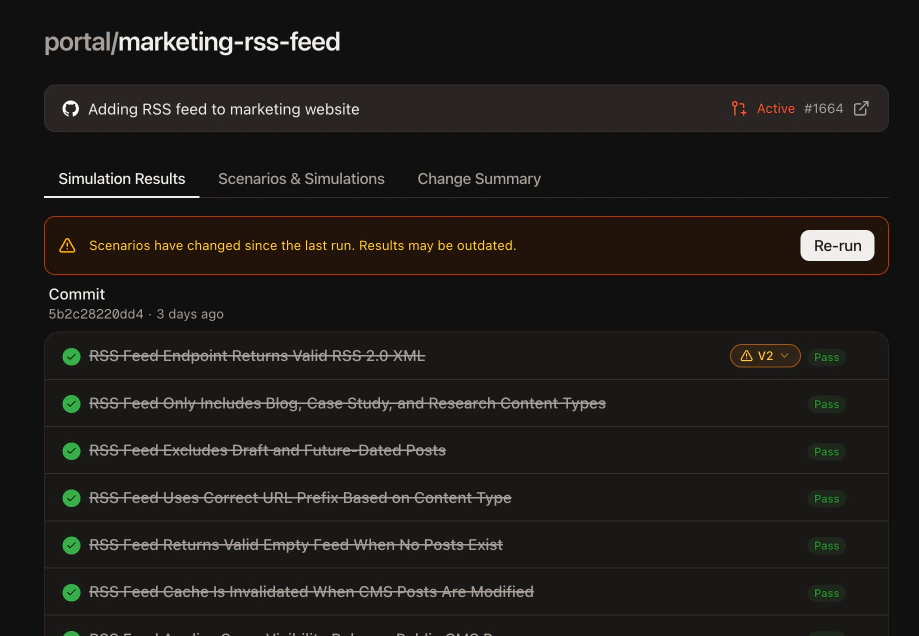Toggle the pass check on Valid Empty Feed scenario
Screen dimensions: 919x636
coord(71,545)
